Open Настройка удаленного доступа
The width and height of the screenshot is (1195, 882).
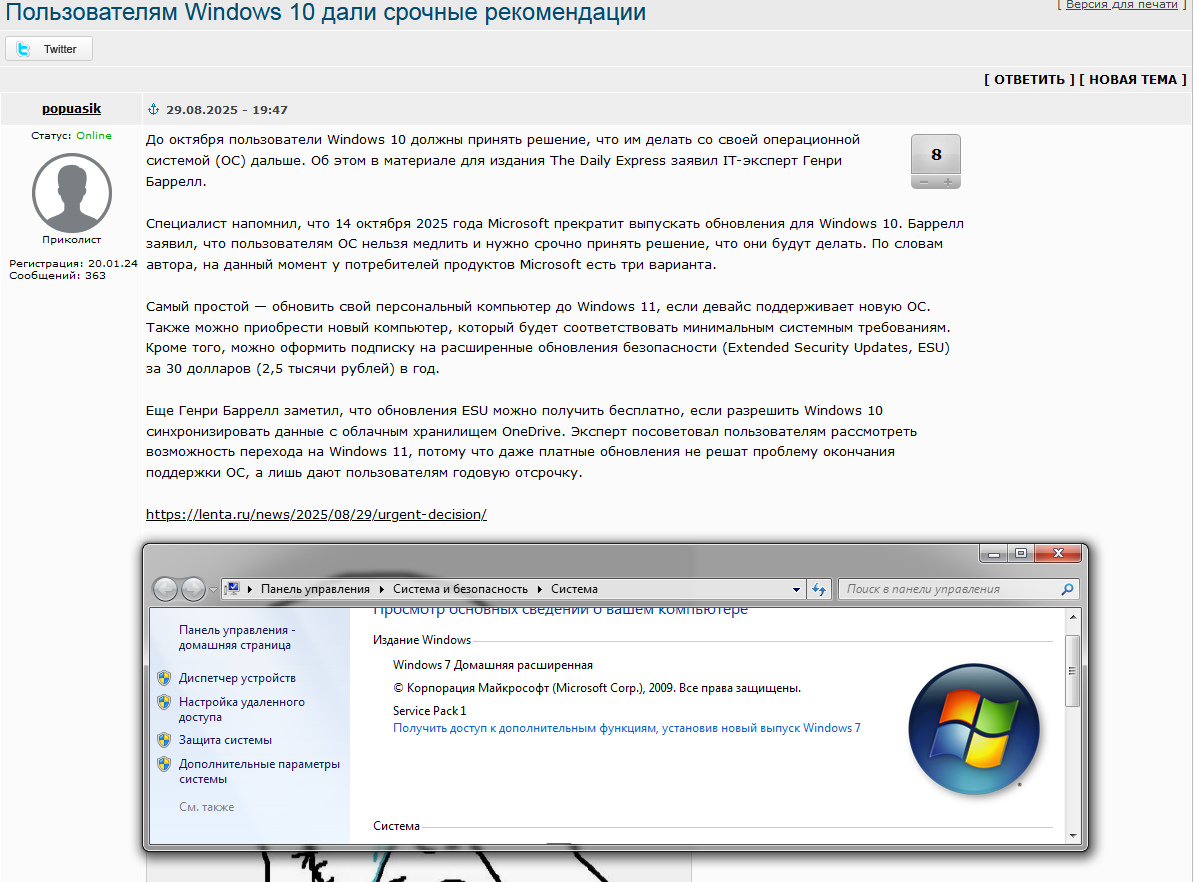(242, 709)
